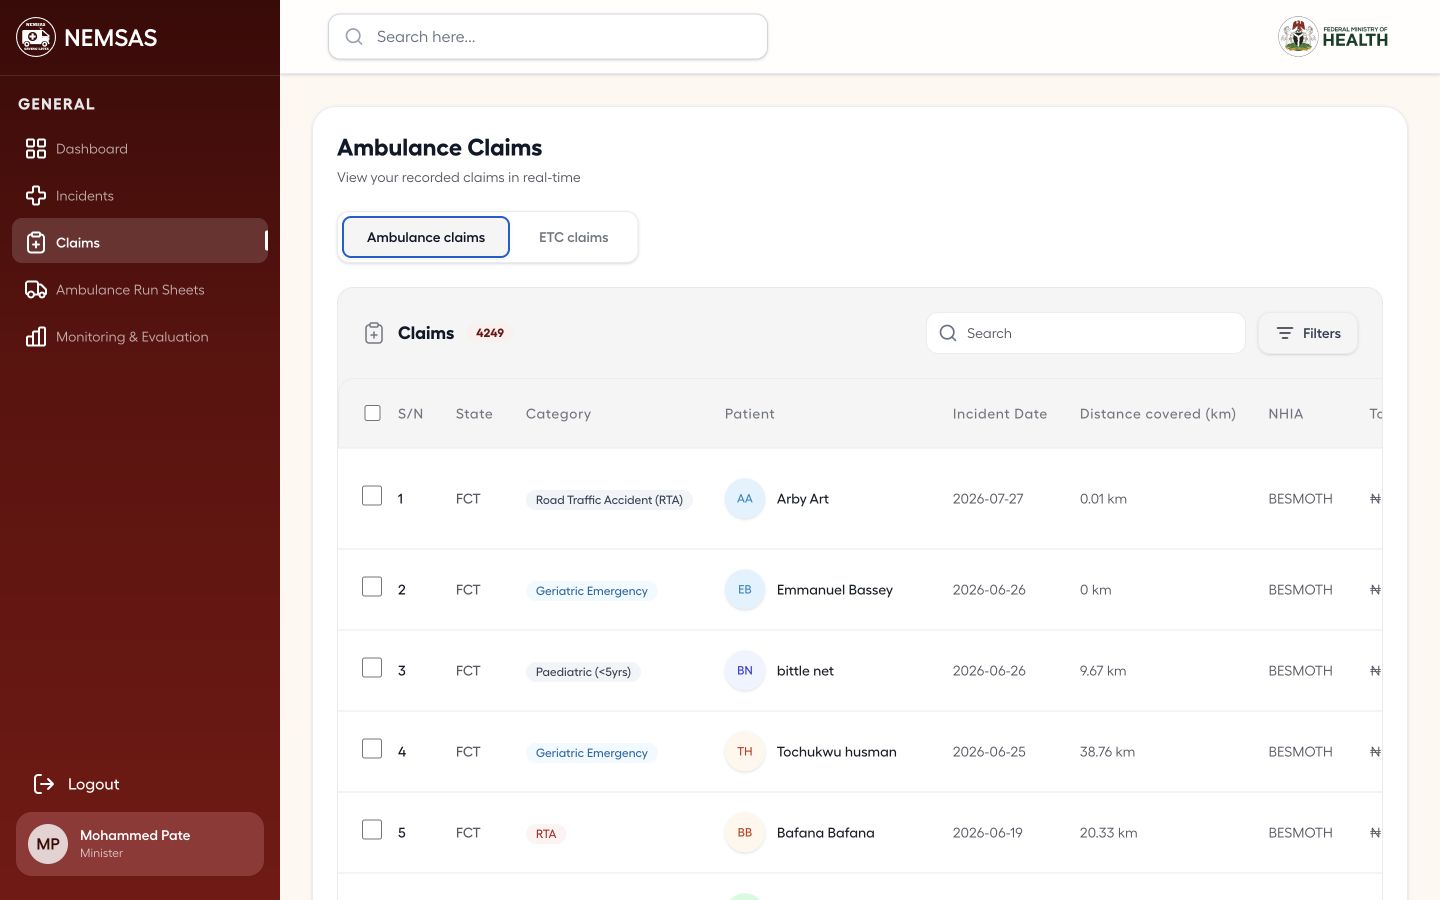Click Geriatric Emergency tag for Emmanuel Bassey
The height and width of the screenshot is (900, 1440).
[592, 591]
